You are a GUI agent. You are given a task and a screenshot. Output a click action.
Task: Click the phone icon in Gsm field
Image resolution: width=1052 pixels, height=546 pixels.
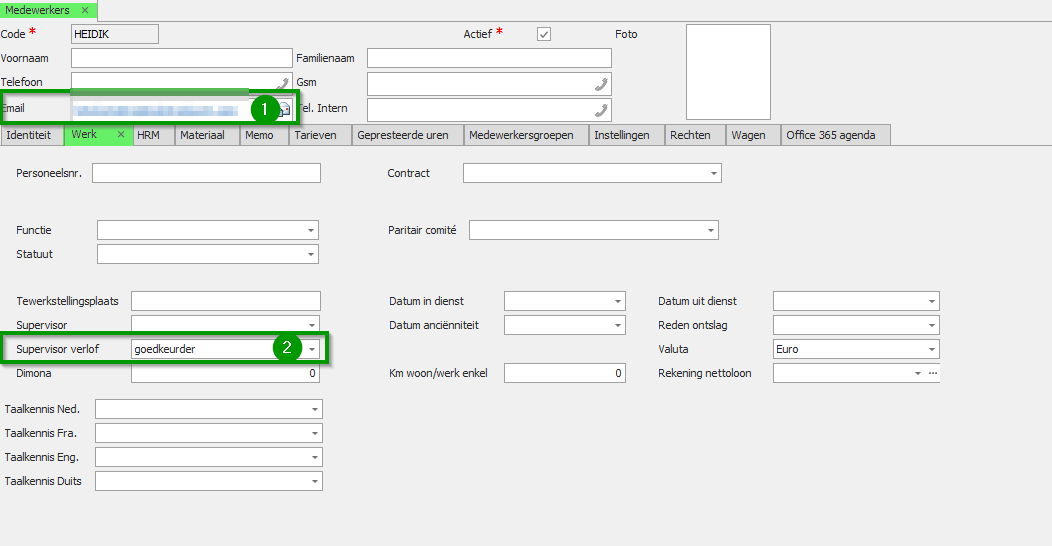point(601,84)
